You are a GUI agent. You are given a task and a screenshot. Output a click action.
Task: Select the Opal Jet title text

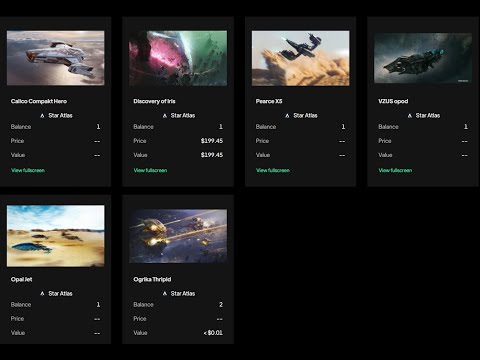coord(22,279)
